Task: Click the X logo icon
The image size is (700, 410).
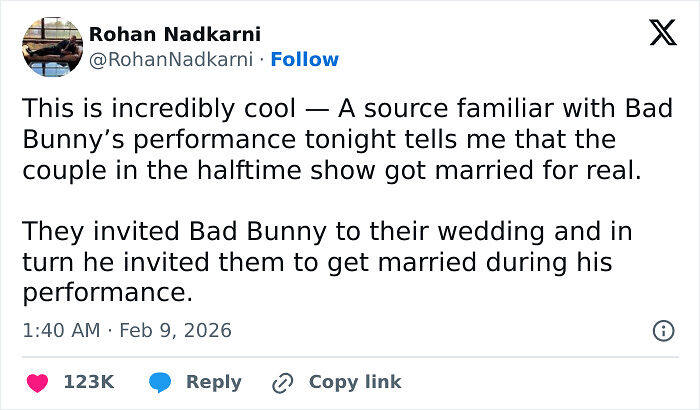Action: tap(662, 35)
